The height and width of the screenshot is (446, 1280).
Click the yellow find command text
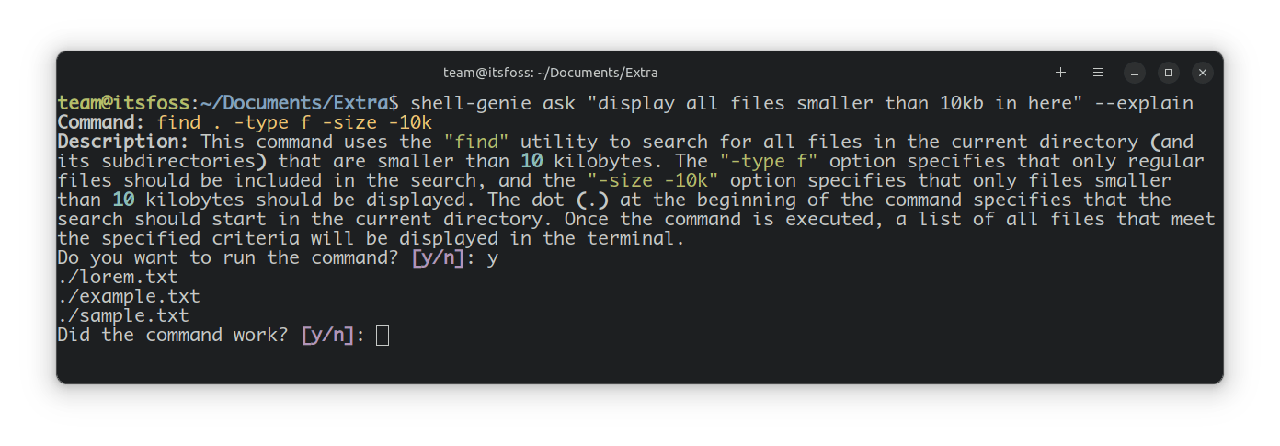point(295,123)
